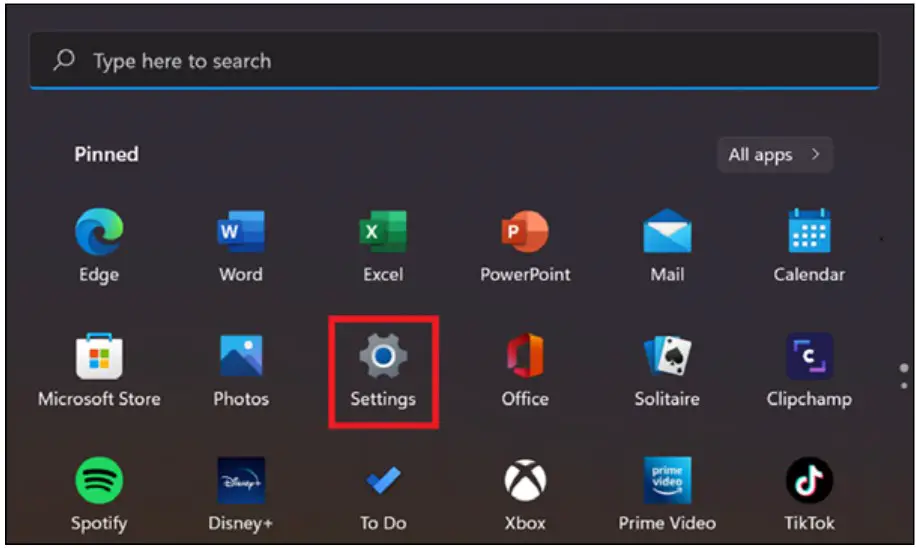Viewport: 916px width, 548px height.
Task: Open Prime Video app
Action: (667, 480)
